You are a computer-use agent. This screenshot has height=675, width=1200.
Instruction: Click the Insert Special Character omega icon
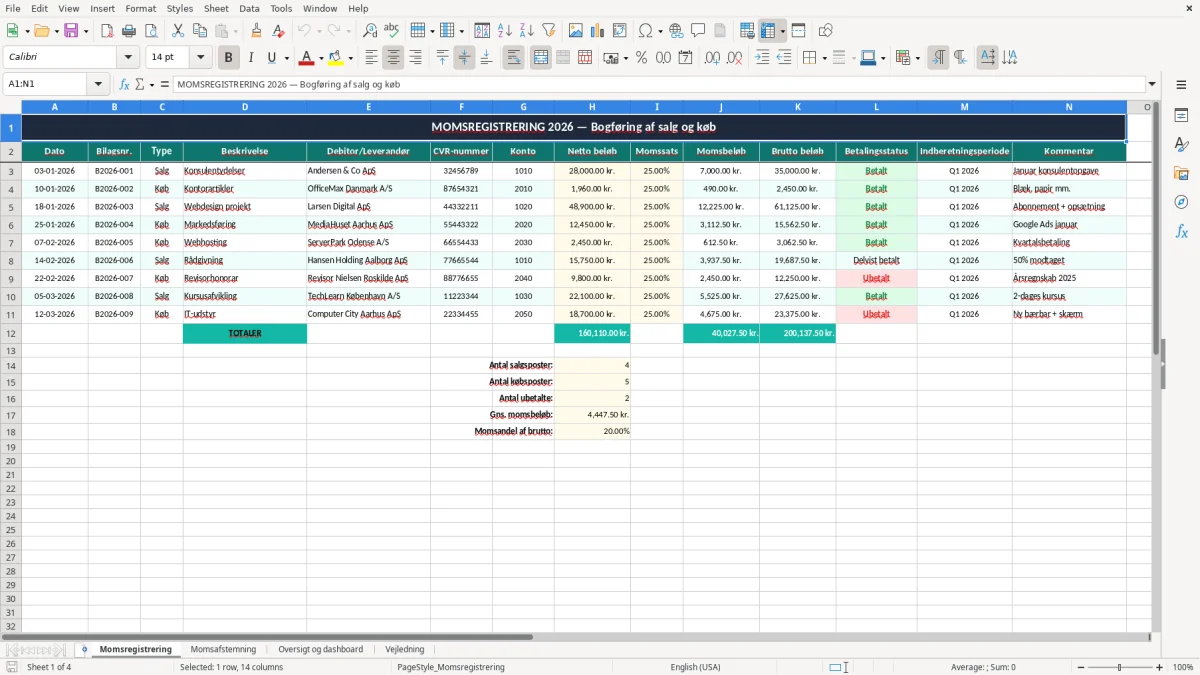click(x=646, y=31)
